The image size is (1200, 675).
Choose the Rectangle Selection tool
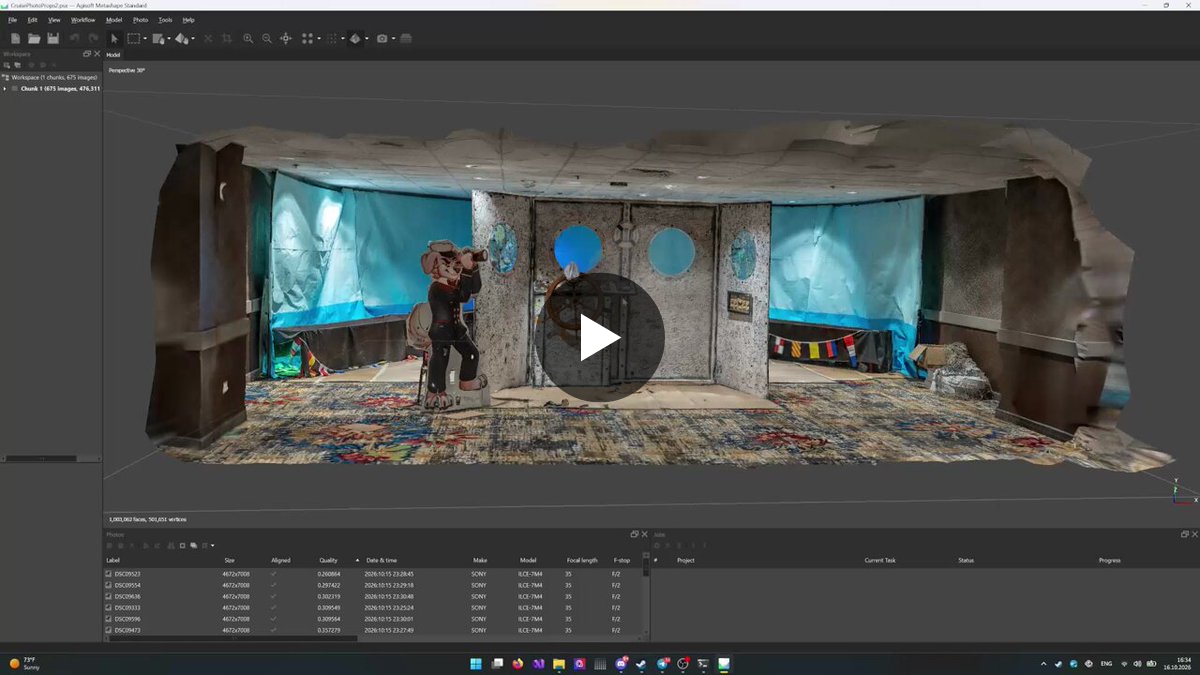[x=133, y=38]
